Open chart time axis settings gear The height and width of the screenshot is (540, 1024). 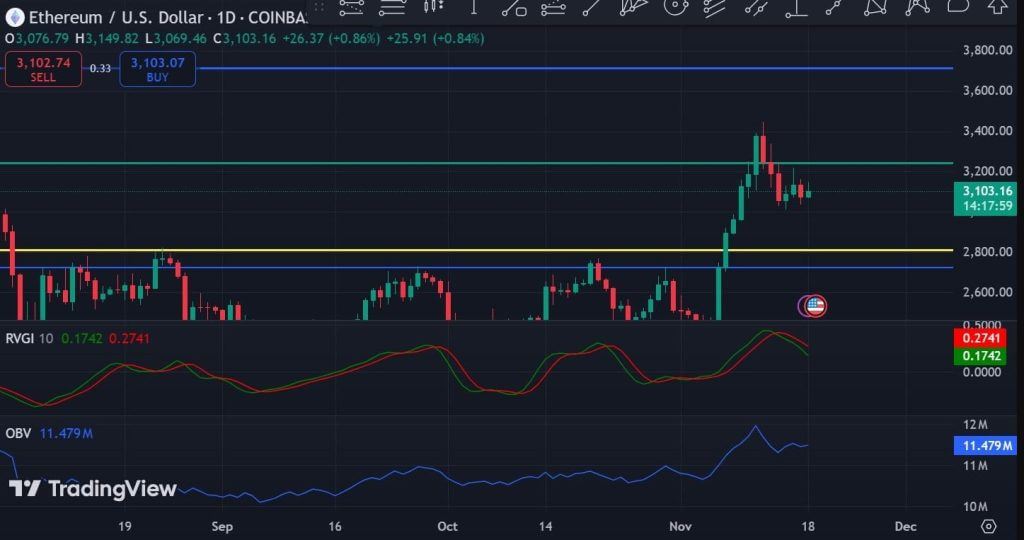(989, 526)
